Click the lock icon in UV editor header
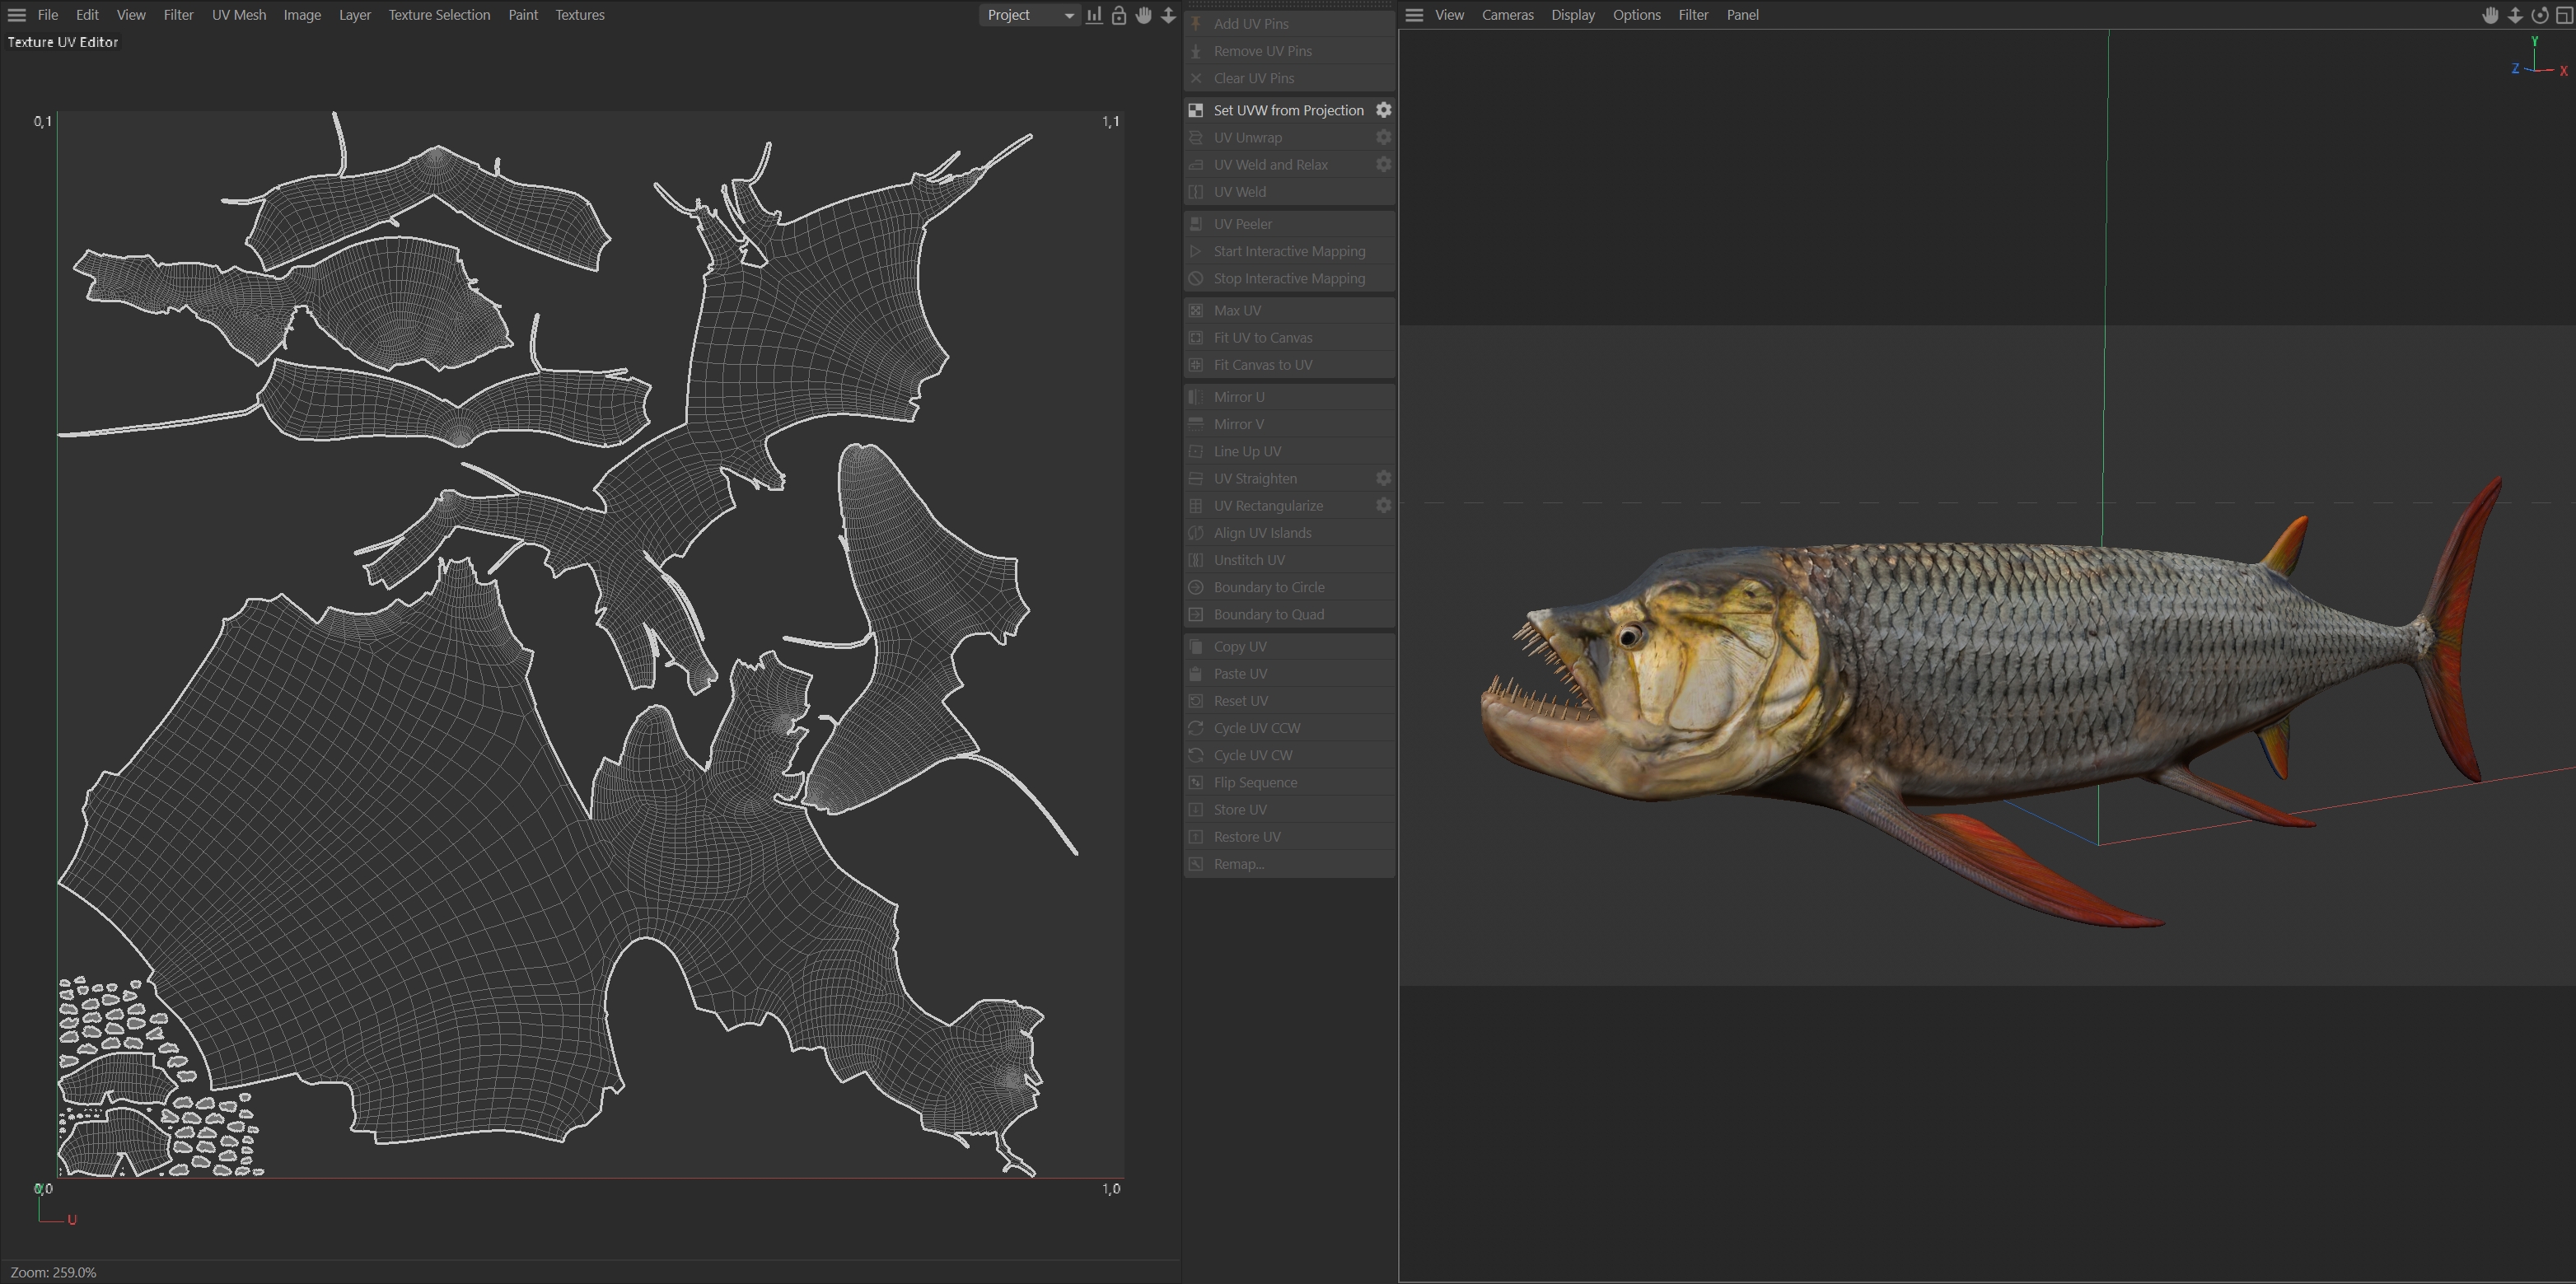Screen dimensions: 2576x1284 1119,15
